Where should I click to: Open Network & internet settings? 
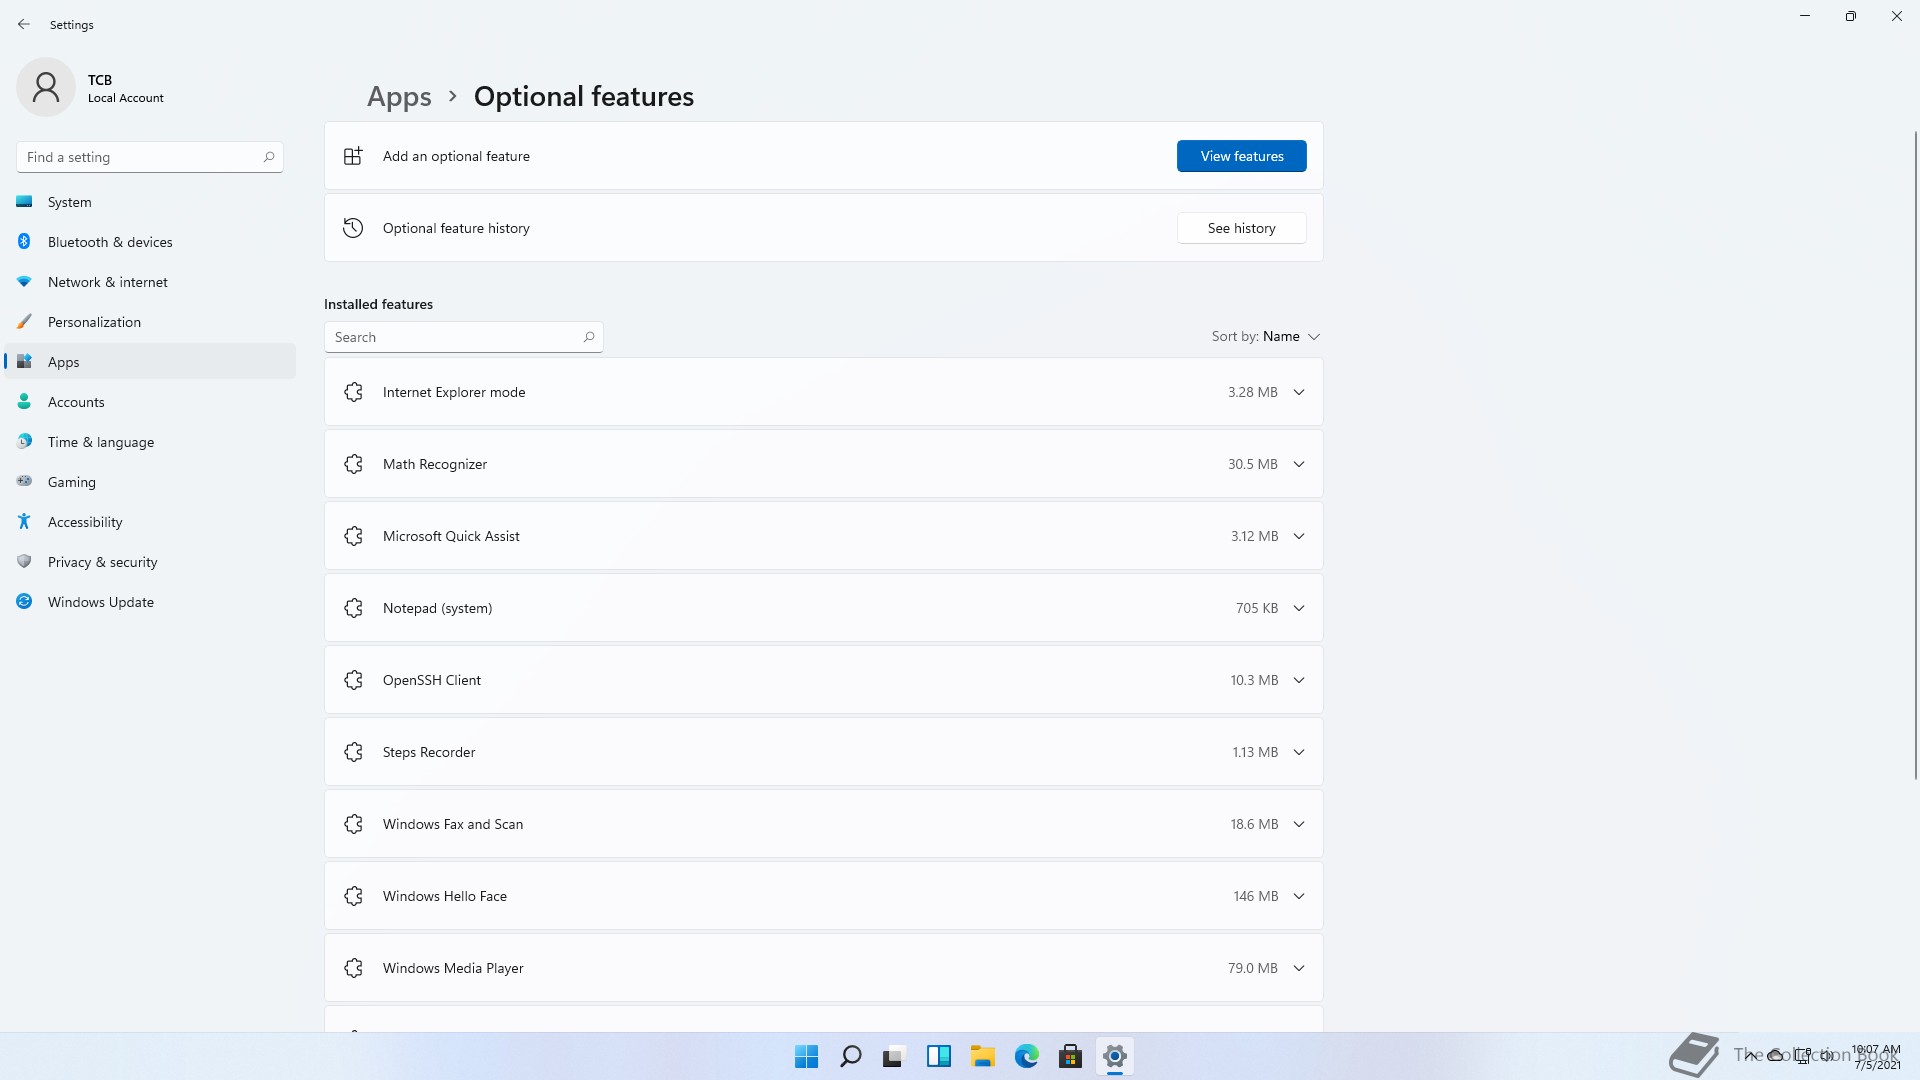pos(150,282)
